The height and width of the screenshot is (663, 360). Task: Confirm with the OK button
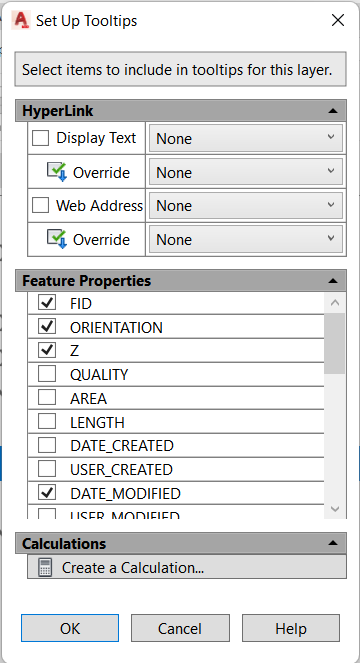tap(70, 628)
